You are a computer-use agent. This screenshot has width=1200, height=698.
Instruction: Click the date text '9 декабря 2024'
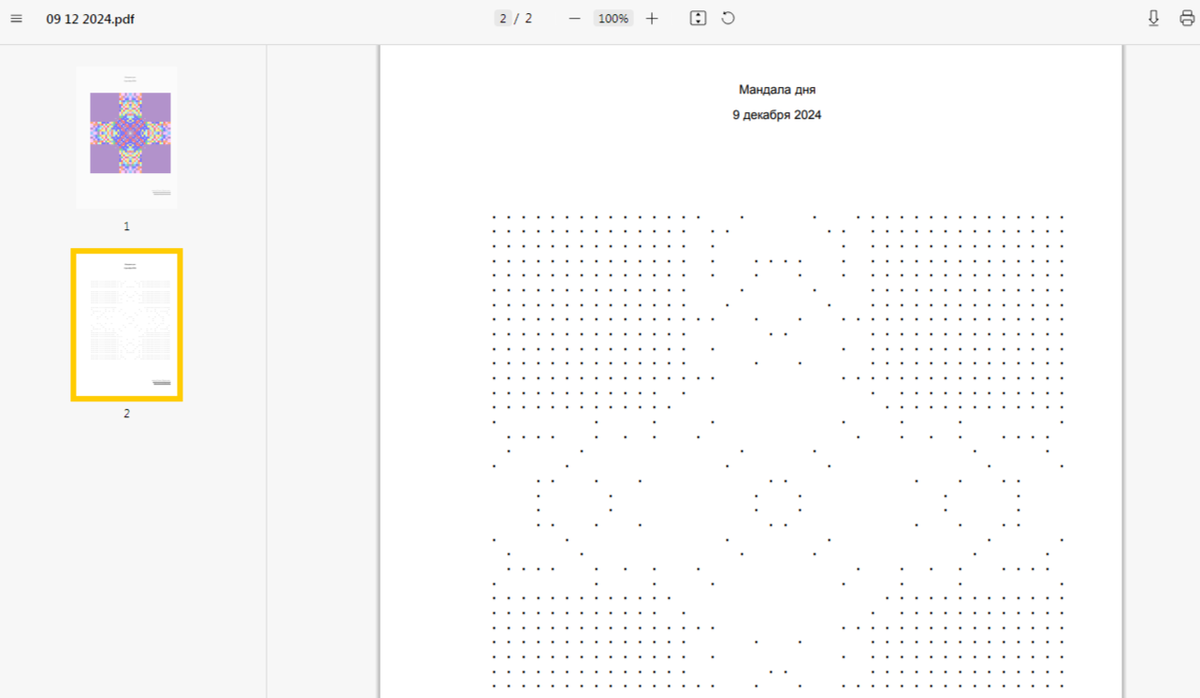click(x=777, y=115)
